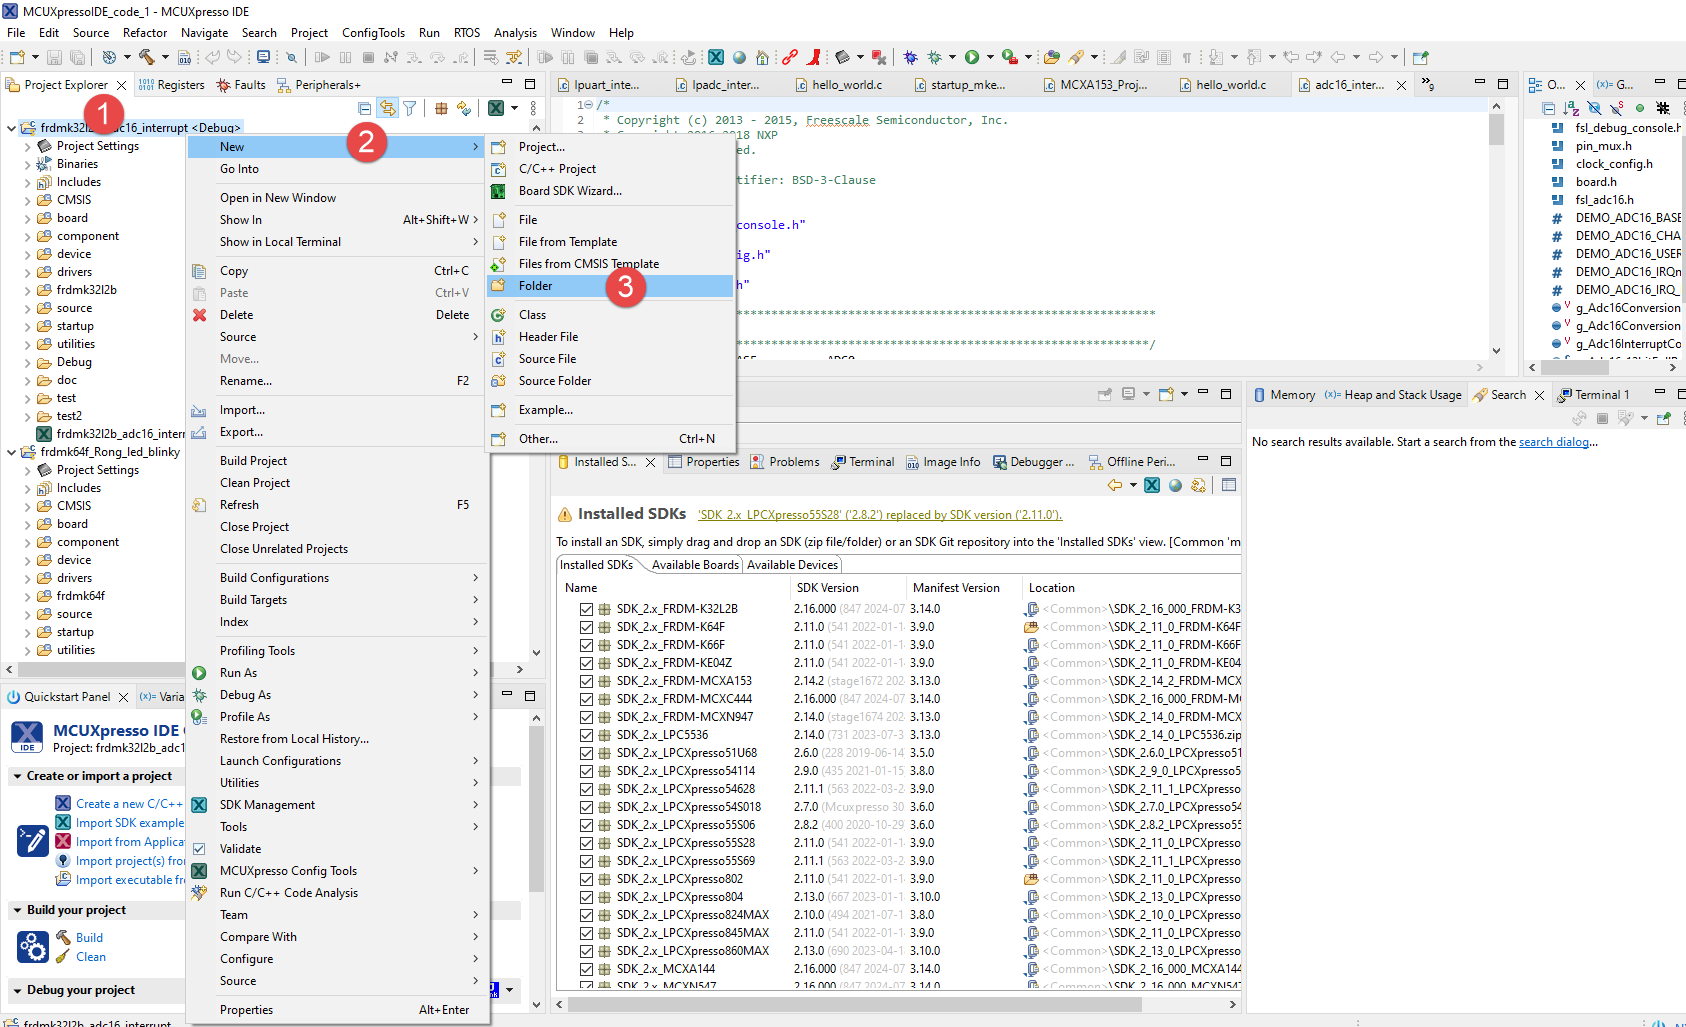Switch to the Available Boards tab
Screen dimensions: 1686x1027
click(x=693, y=564)
